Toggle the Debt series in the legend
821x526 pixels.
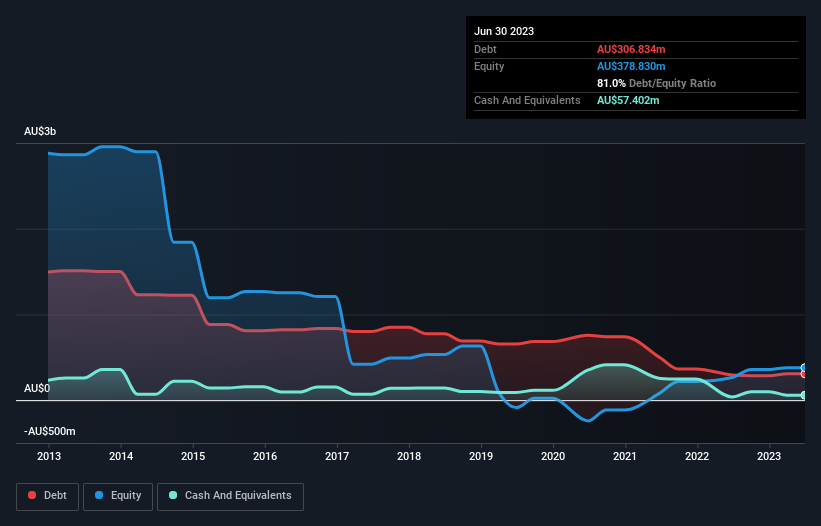pyautogui.click(x=47, y=496)
